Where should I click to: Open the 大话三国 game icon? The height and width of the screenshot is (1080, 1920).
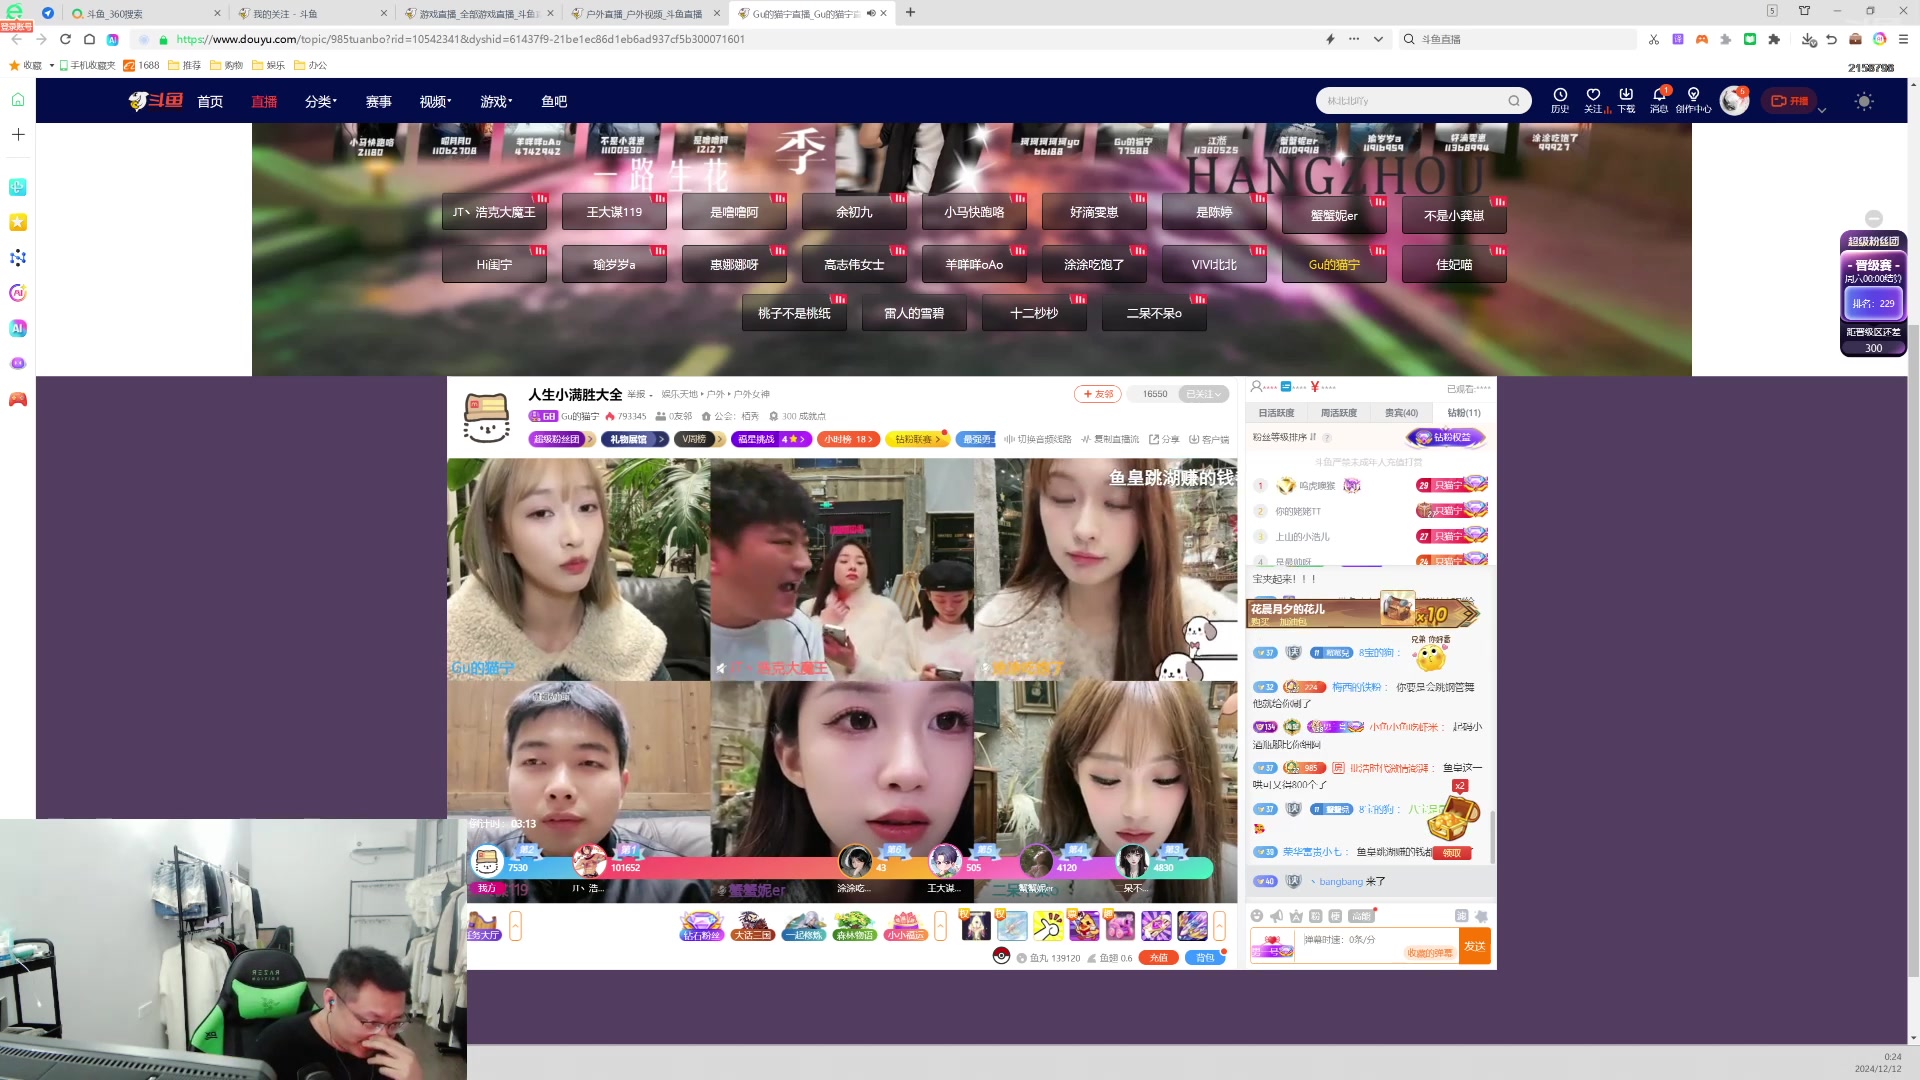coord(752,926)
